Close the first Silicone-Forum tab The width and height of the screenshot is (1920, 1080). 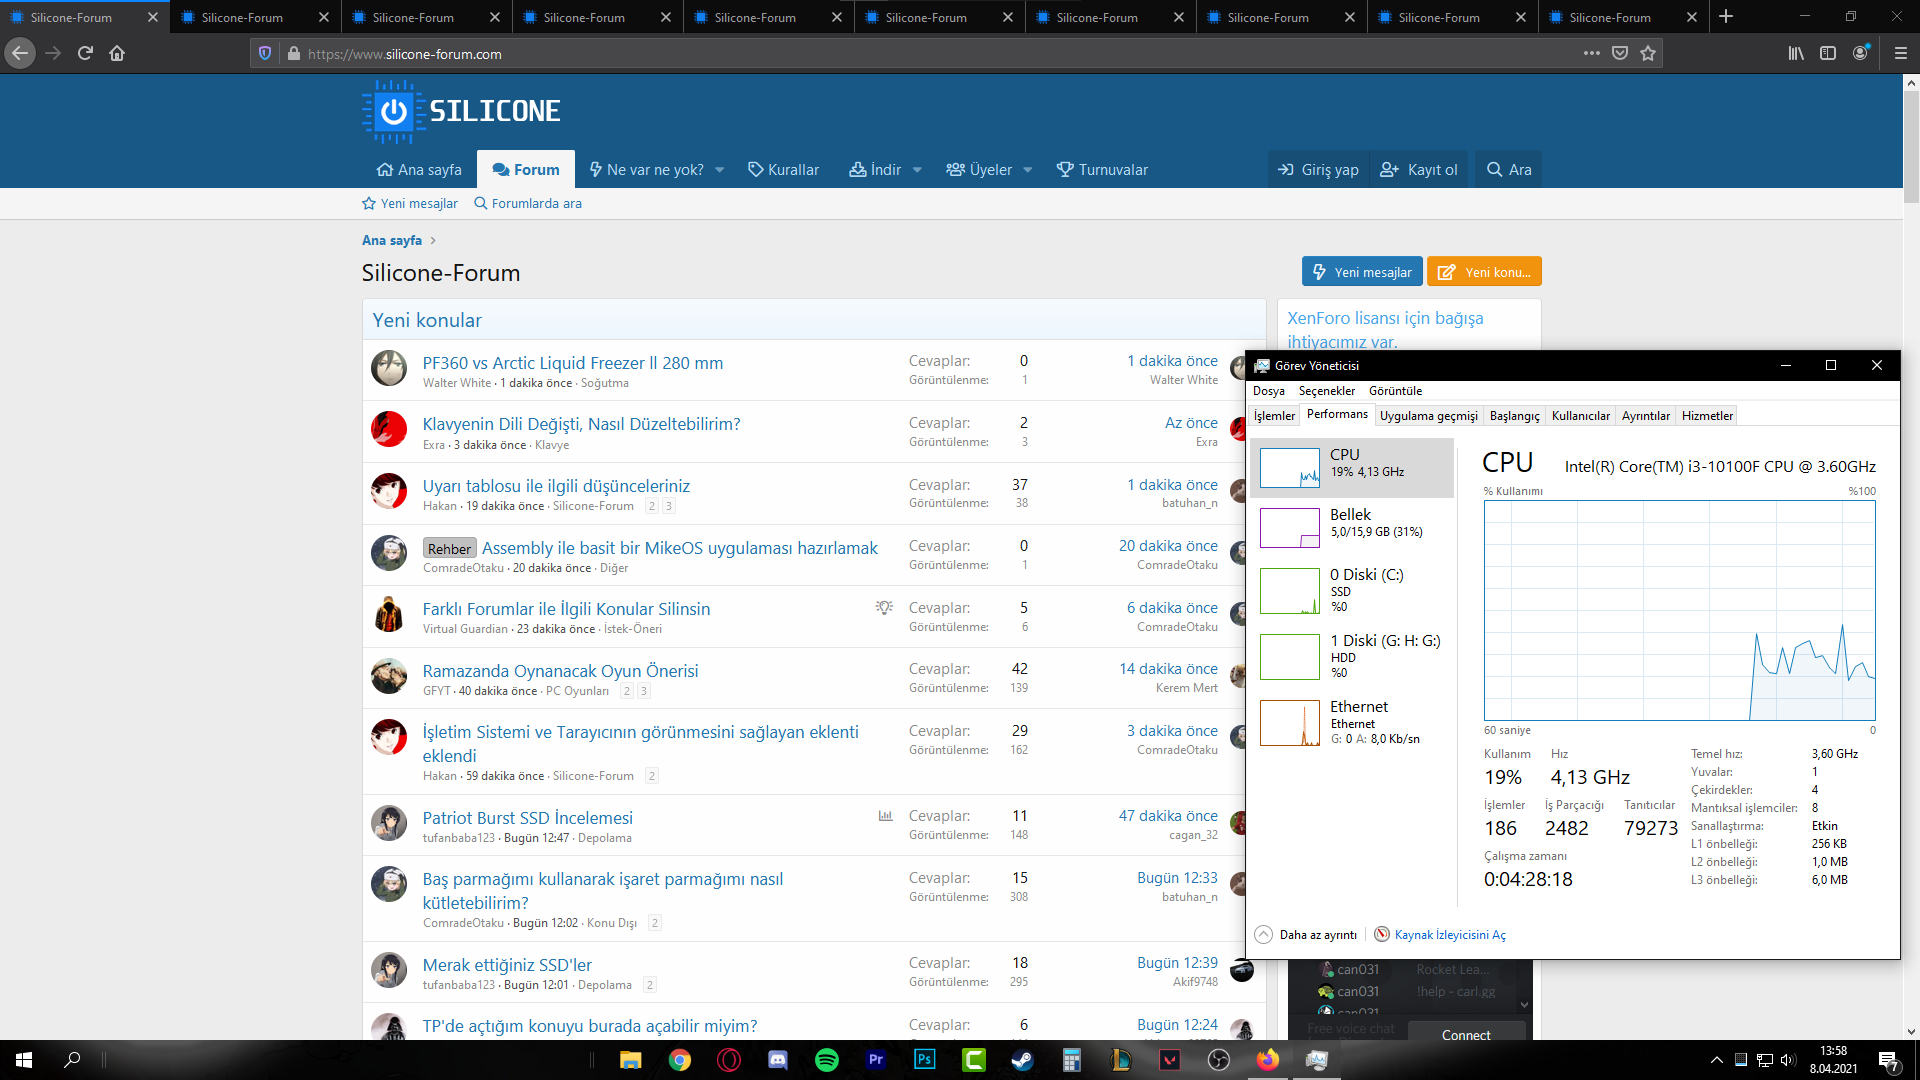click(152, 17)
